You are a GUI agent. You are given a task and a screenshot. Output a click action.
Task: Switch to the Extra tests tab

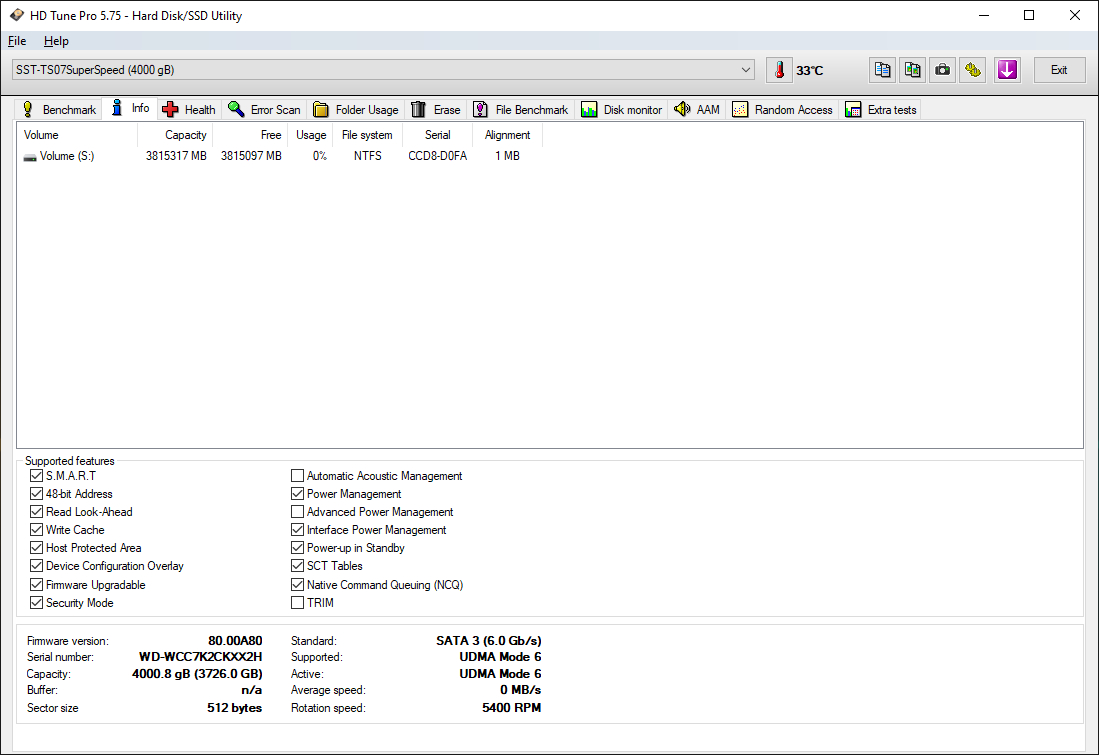click(x=880, y=109)
